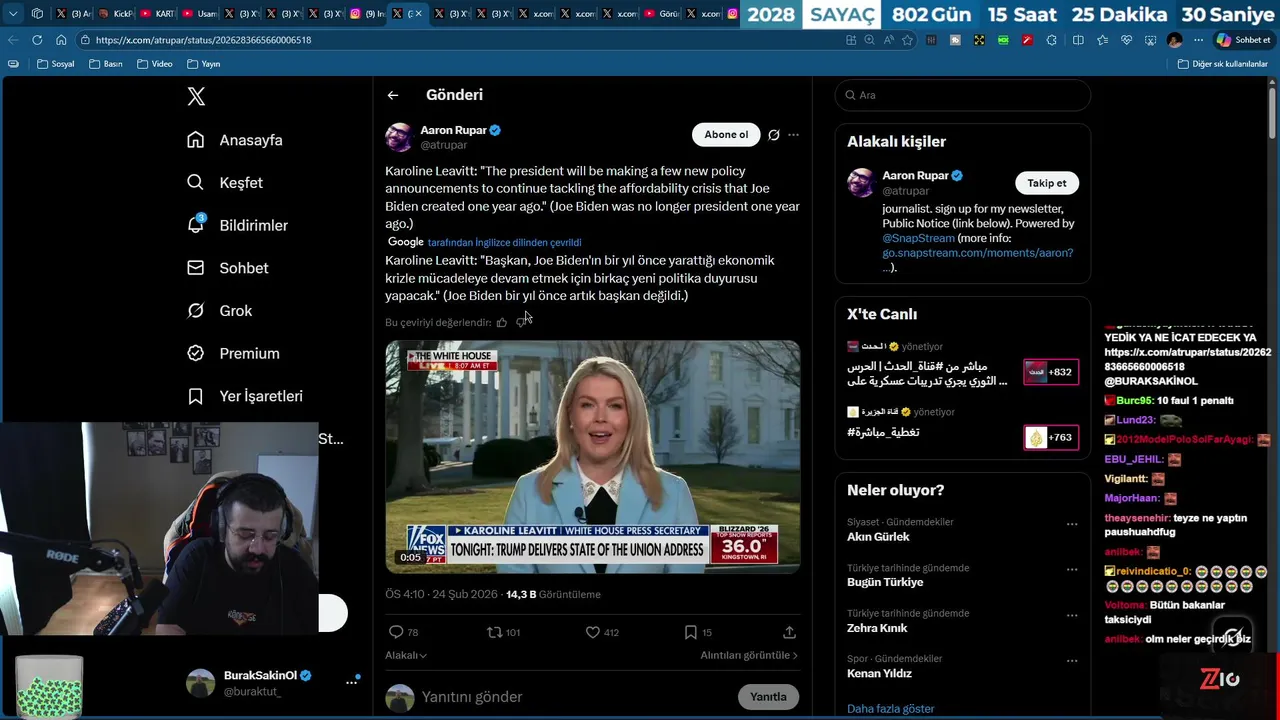Switch to the Instagram (9) tab
The image size is (1280, 720).
367,14
